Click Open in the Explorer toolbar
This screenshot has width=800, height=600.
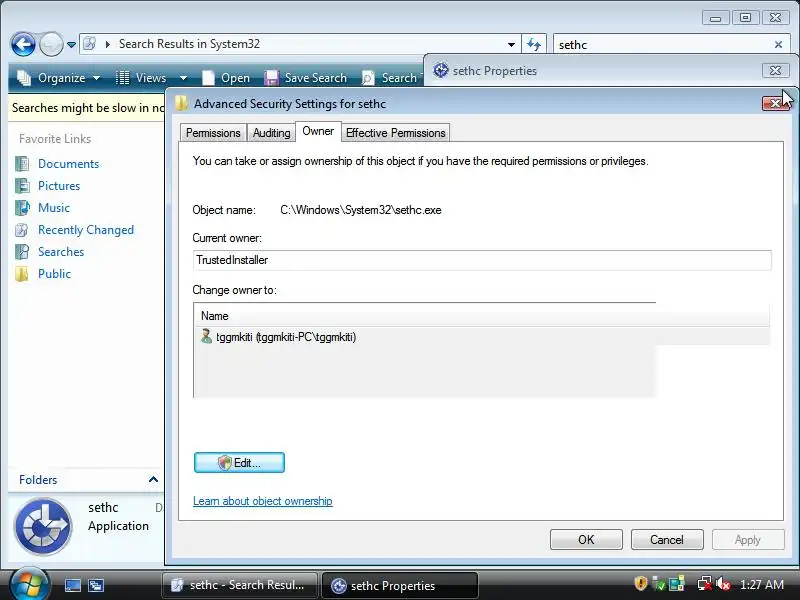(226, 78)
